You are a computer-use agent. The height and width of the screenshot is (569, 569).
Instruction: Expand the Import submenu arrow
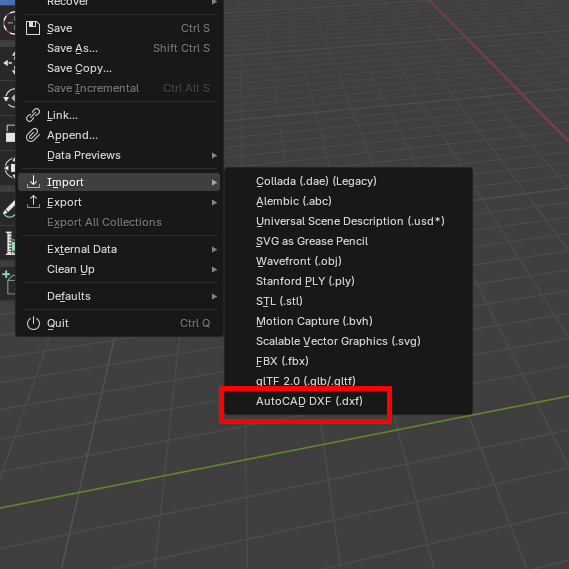(x=214, y=182)
